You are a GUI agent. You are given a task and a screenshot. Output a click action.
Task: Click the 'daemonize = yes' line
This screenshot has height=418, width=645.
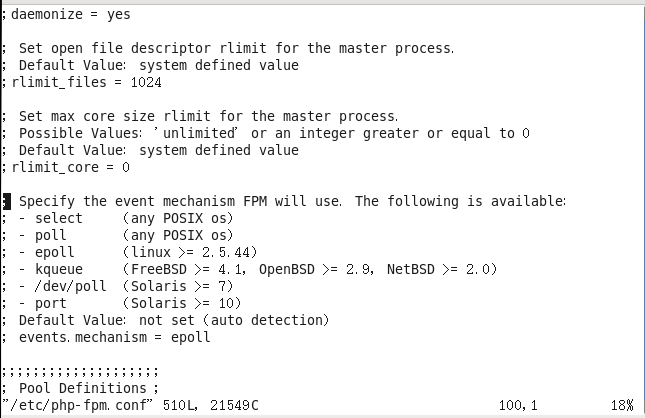point(66,14)
